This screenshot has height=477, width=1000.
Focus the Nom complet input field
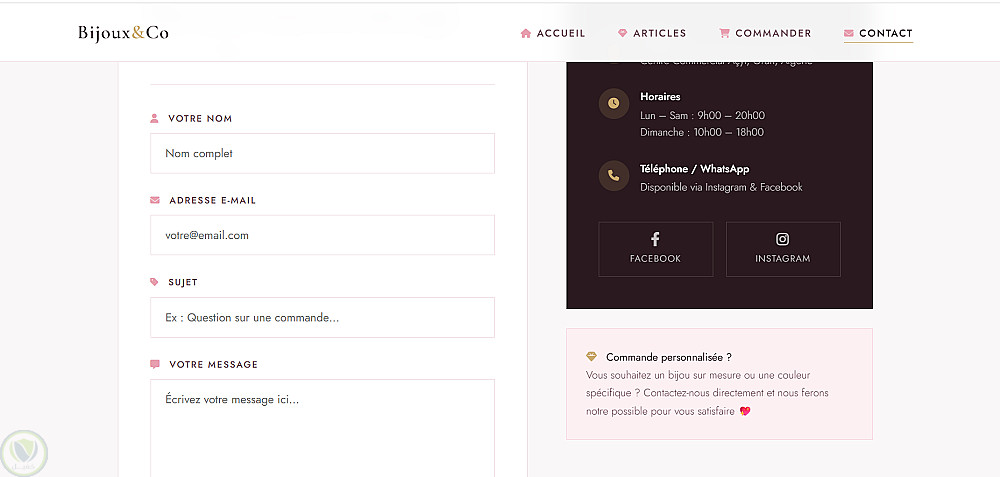(x=322, y=154)
